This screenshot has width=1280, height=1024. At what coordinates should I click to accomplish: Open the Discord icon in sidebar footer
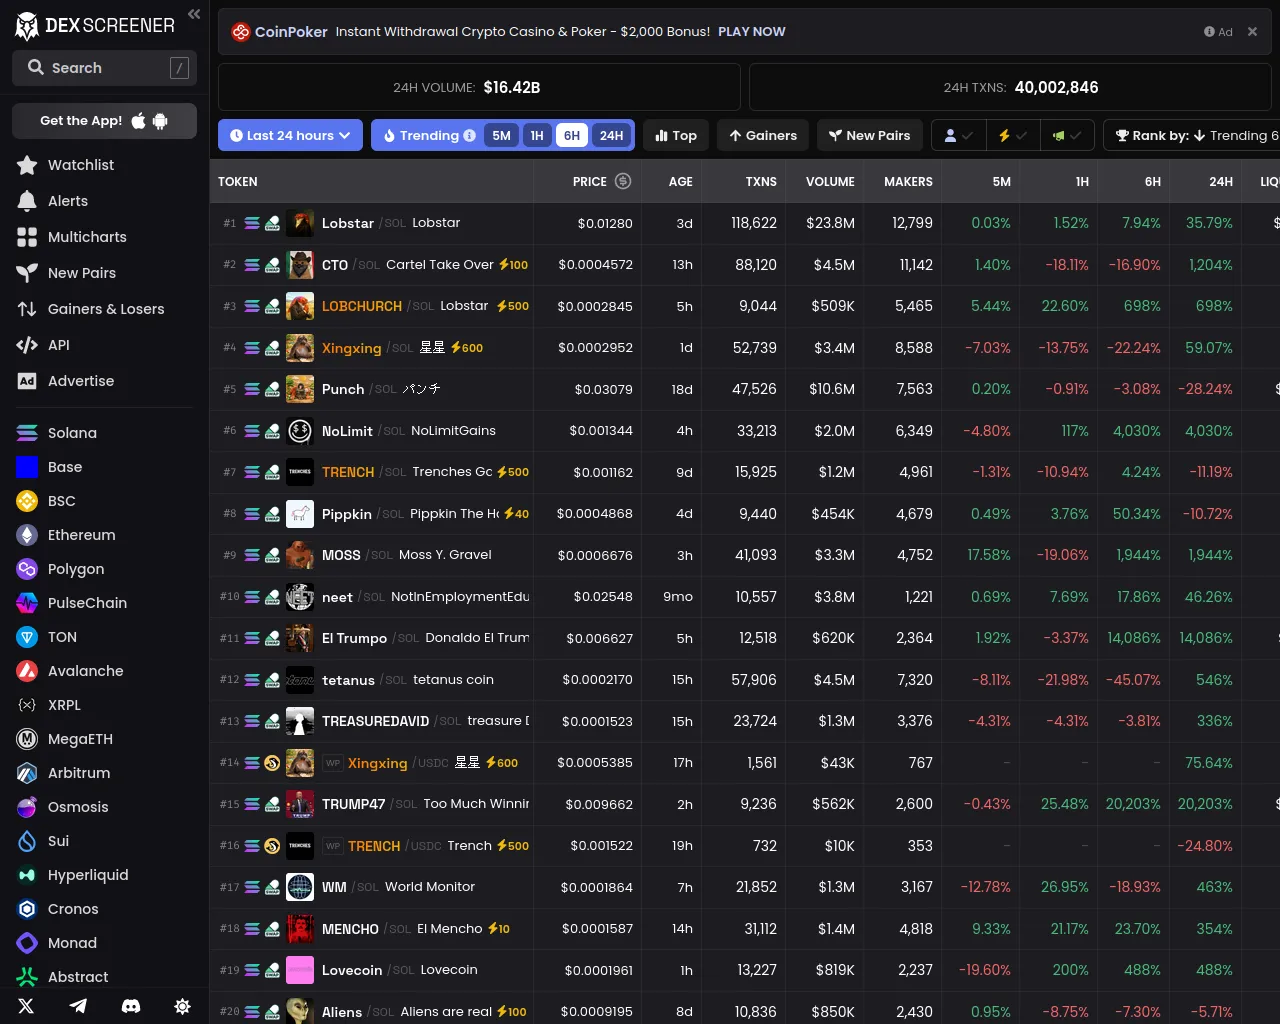[130, 1006]
